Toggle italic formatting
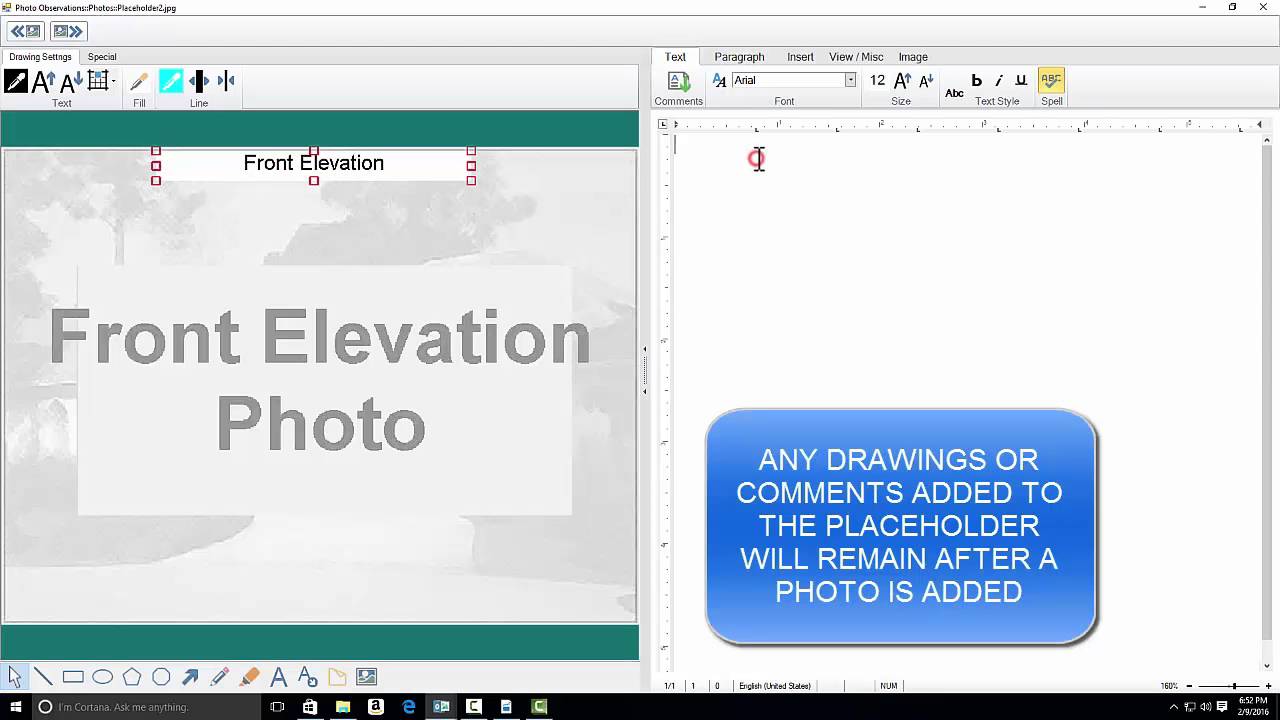The image size is (1280, 720). [x=999, y=80]
